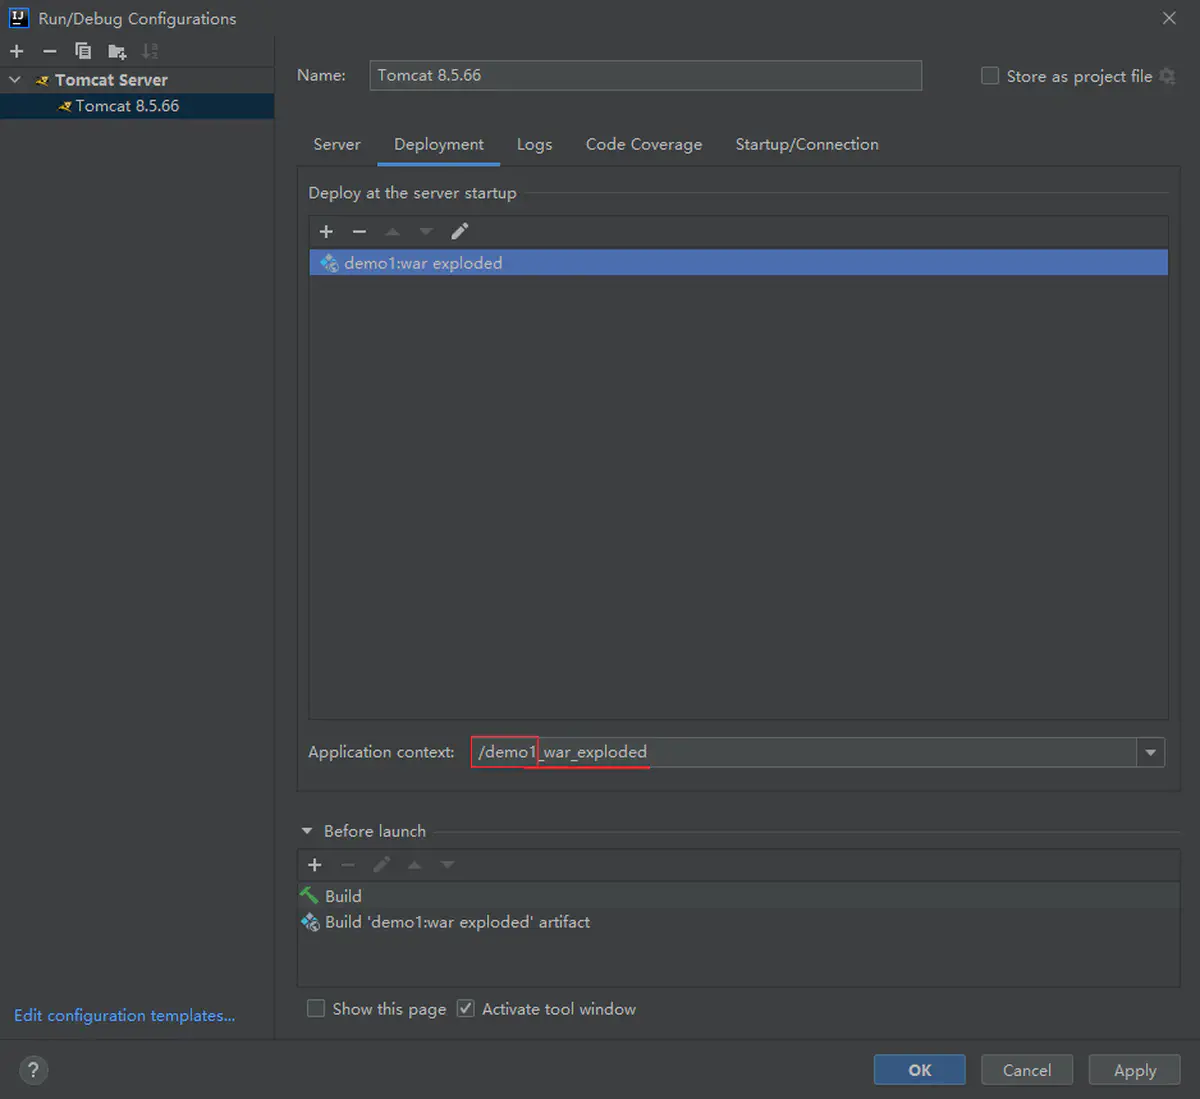The width and height of the screenshot is (1200, 1099).
Task: Remove before launch task minus icon
Action: [x=348, y=865]
